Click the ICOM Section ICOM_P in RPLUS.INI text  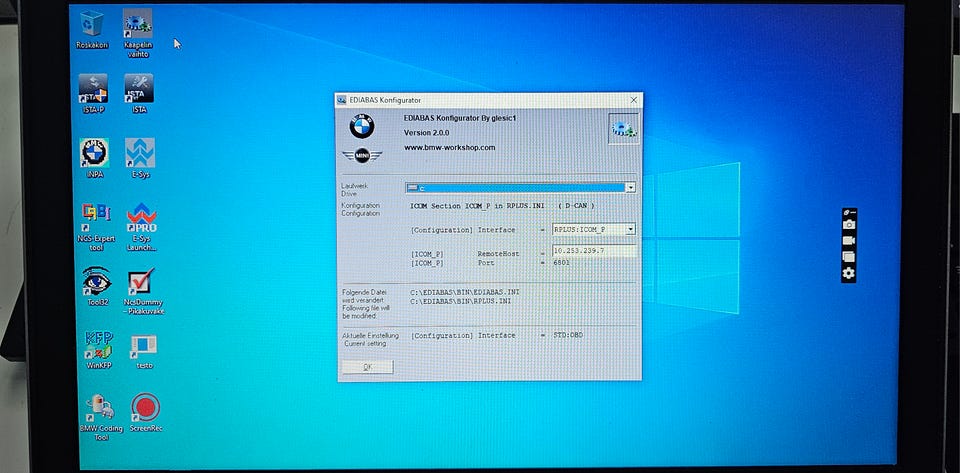(x=477, y=206)
